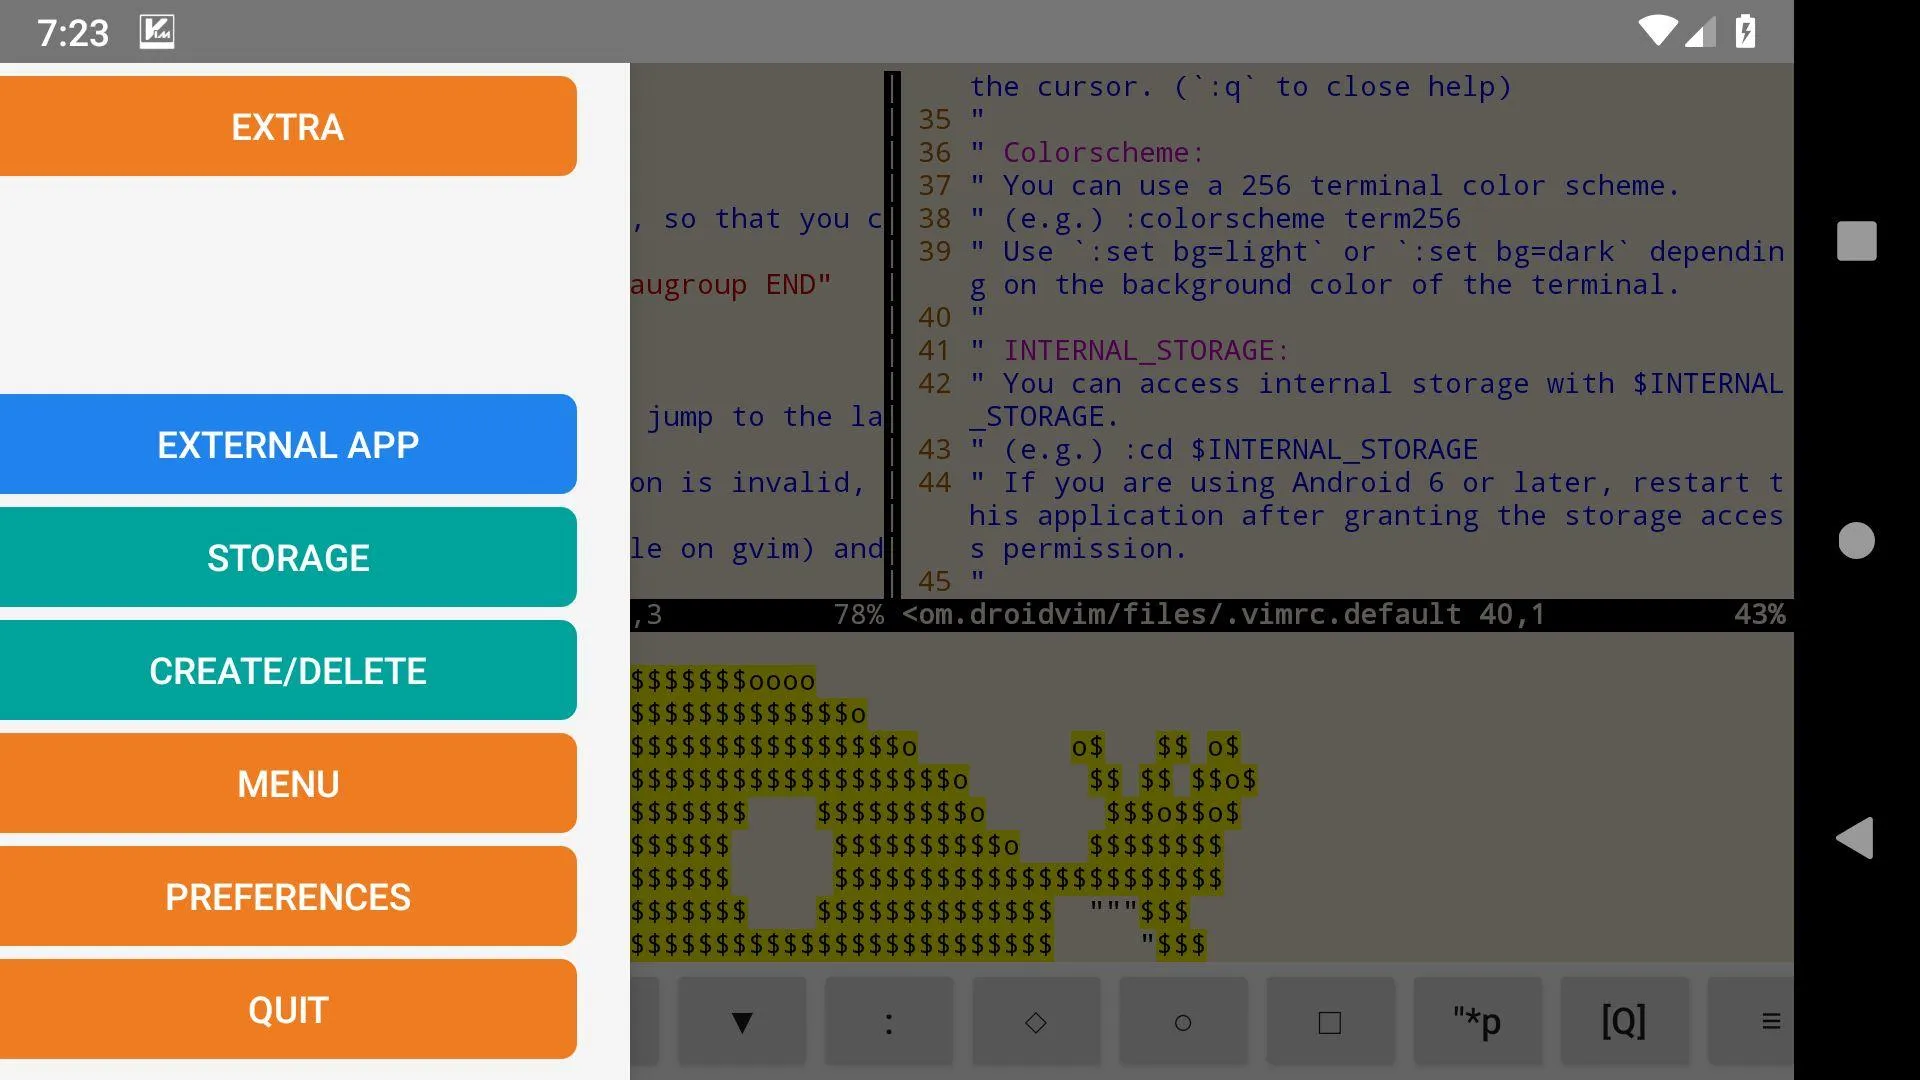
Task: Click QUIT to exit application
Action: point(287,1009)
